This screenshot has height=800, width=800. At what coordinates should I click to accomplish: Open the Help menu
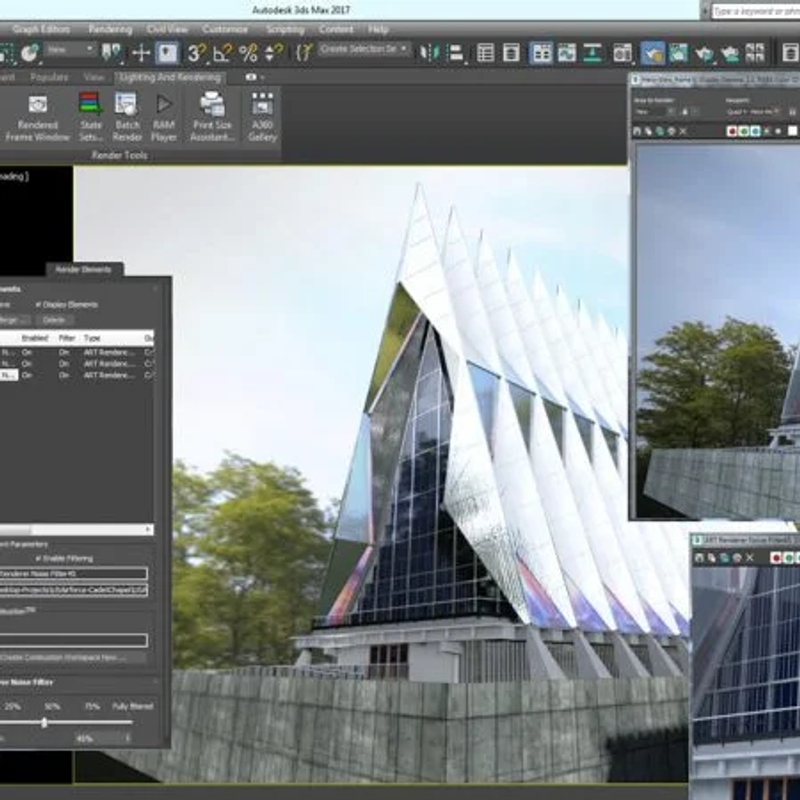tap(378, 29)
